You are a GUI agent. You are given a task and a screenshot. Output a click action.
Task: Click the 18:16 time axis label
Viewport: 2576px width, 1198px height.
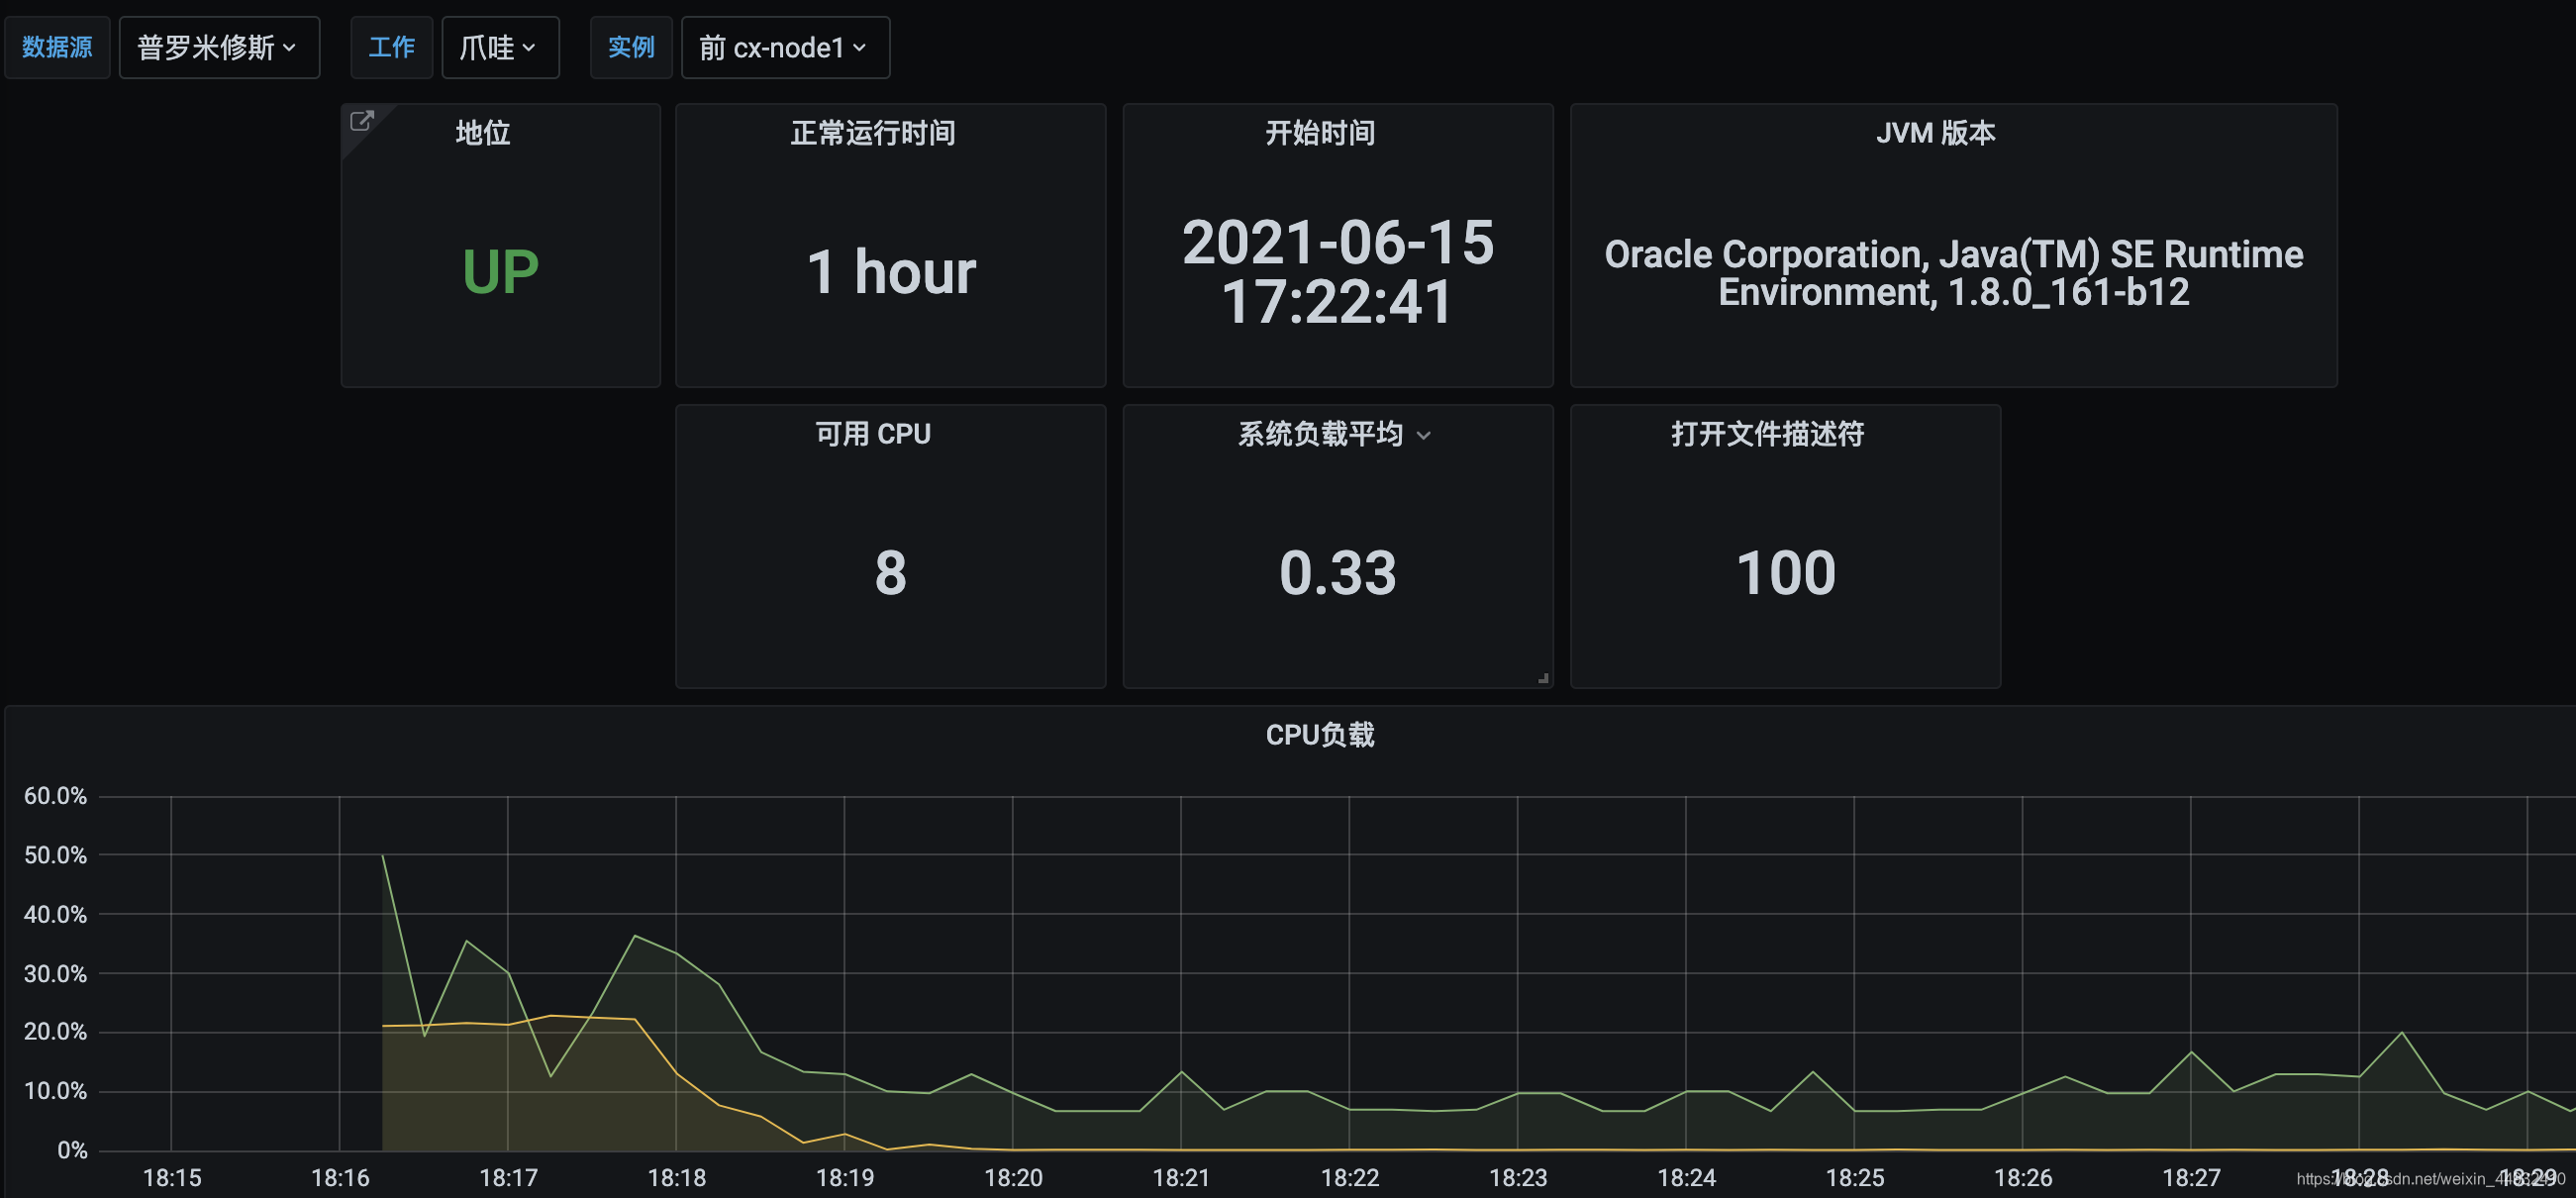click(340, 1178)
